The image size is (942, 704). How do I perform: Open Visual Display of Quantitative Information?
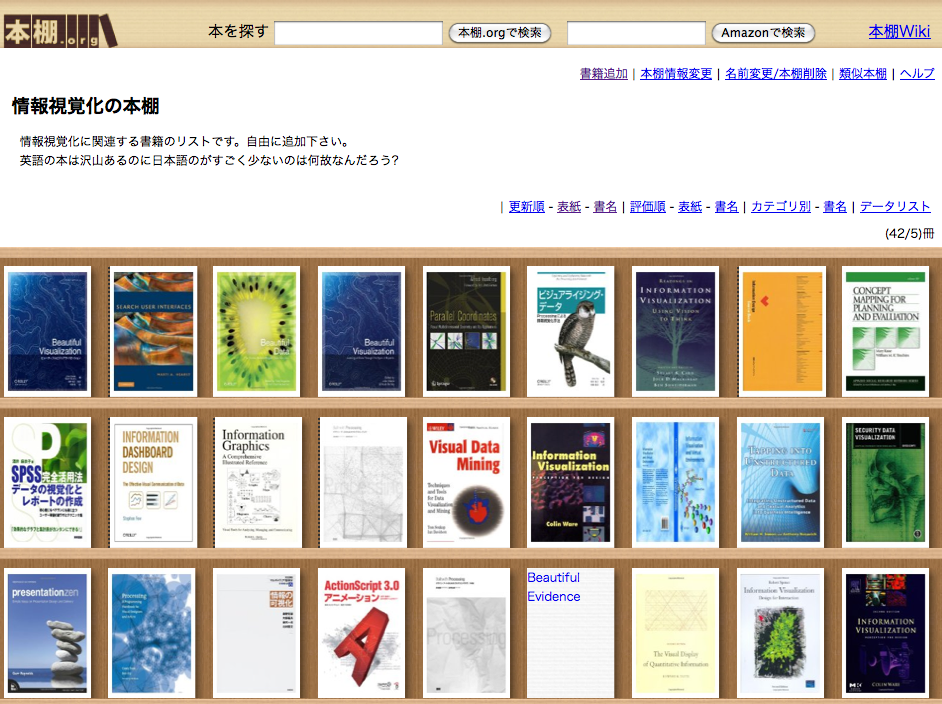tap(675, 633)
